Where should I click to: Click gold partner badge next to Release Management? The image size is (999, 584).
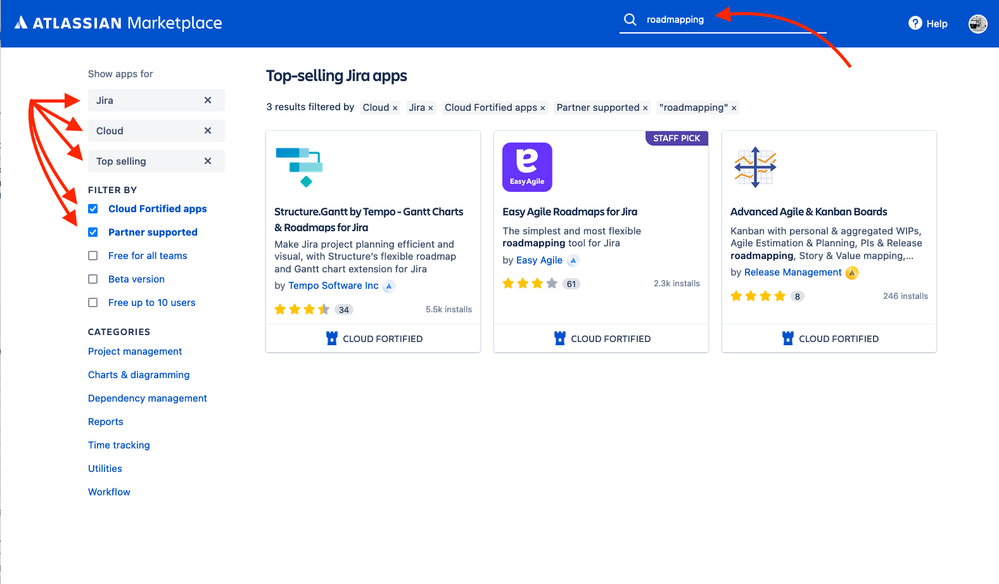(852, 273)
